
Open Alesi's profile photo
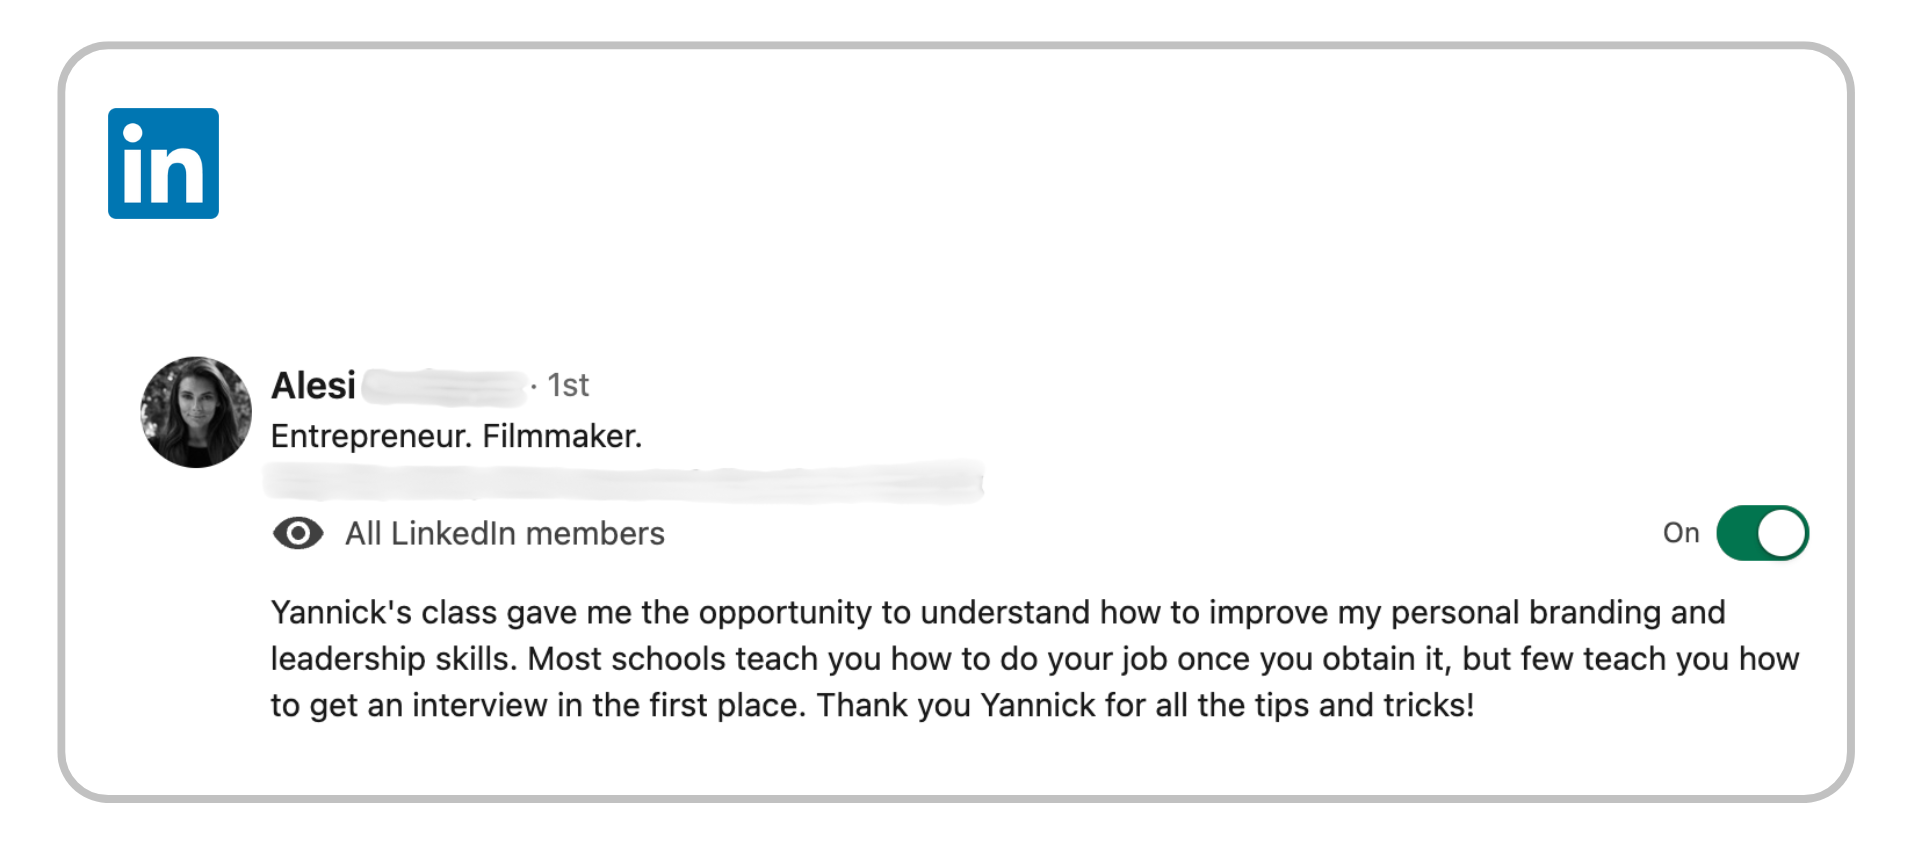pos(196,412)
